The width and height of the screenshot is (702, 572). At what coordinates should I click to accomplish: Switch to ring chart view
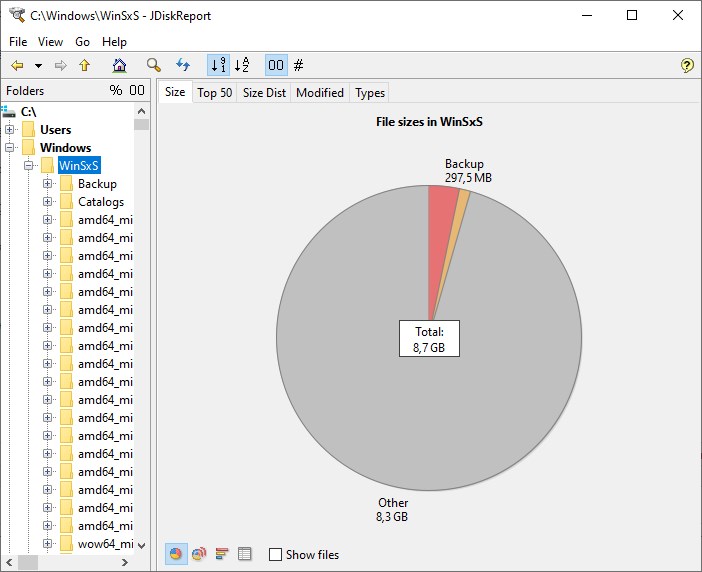pyautogui.click(x=199, y=554)
